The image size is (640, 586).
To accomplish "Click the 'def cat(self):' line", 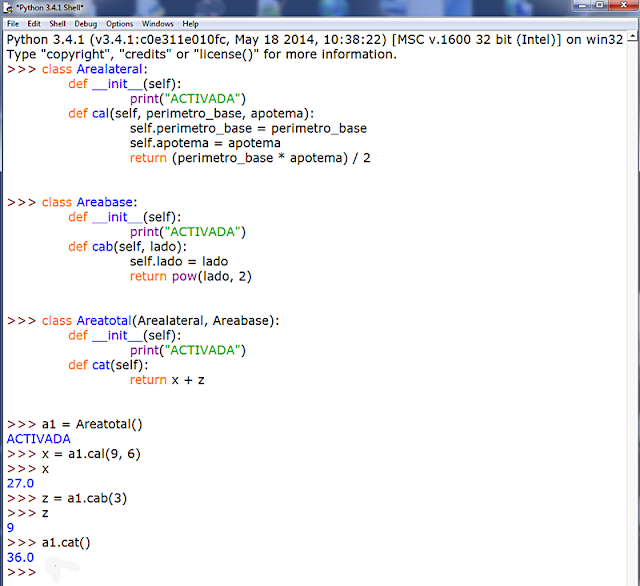I will [x=108, y=365].
